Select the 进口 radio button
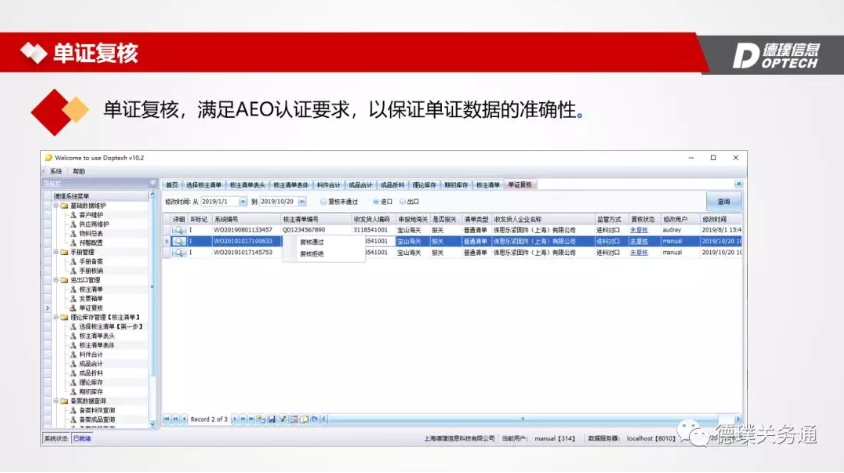844x473 pixels. coord(376,201)
